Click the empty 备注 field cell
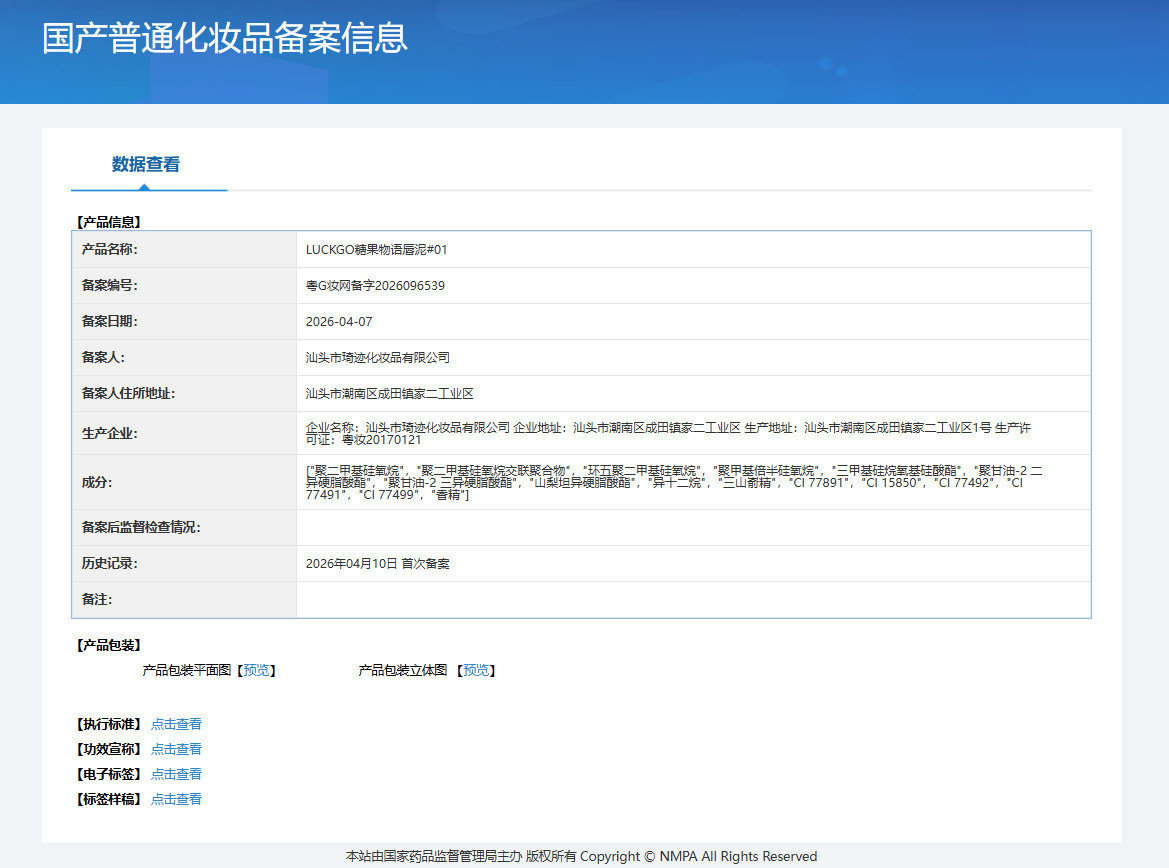Screen dimensions: 1169x868 pyautogui.click(x=693, y=600)
